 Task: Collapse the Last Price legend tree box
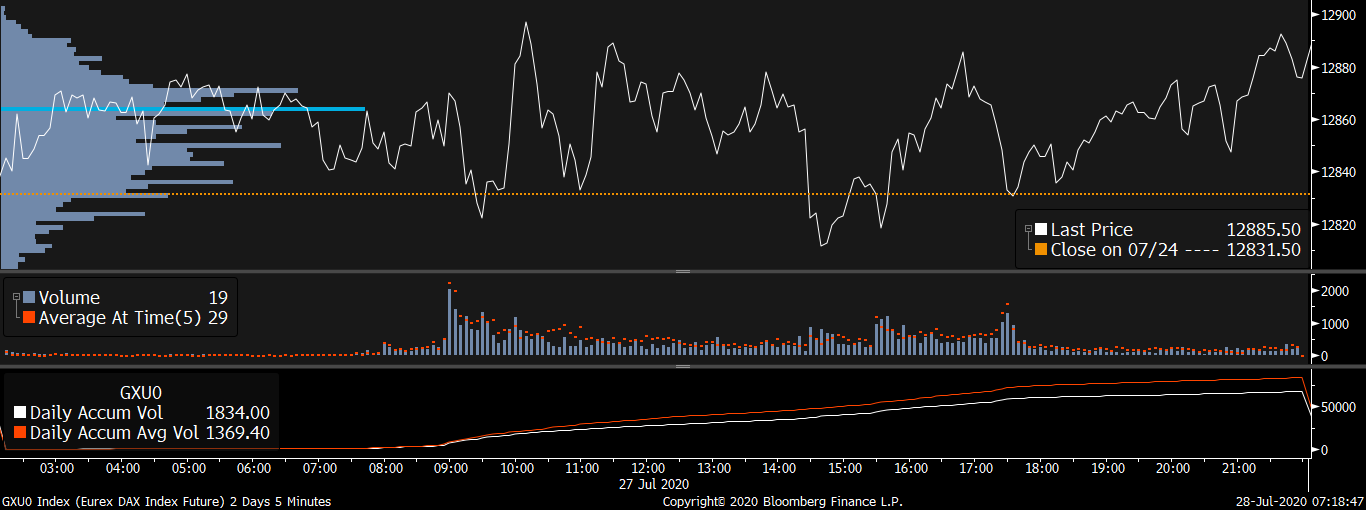1027,229
